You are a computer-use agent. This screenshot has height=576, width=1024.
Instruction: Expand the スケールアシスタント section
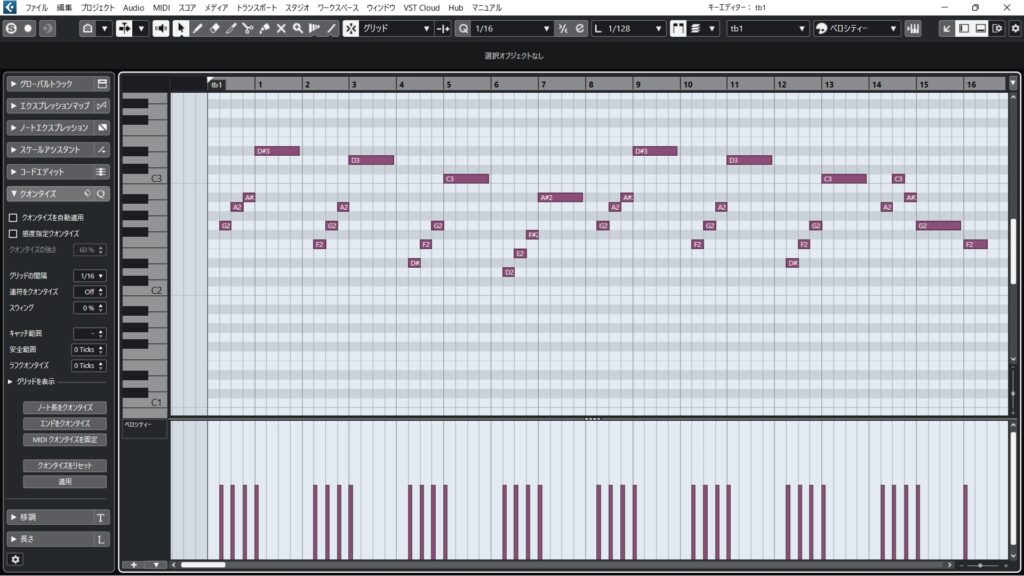tap(50, 149)
